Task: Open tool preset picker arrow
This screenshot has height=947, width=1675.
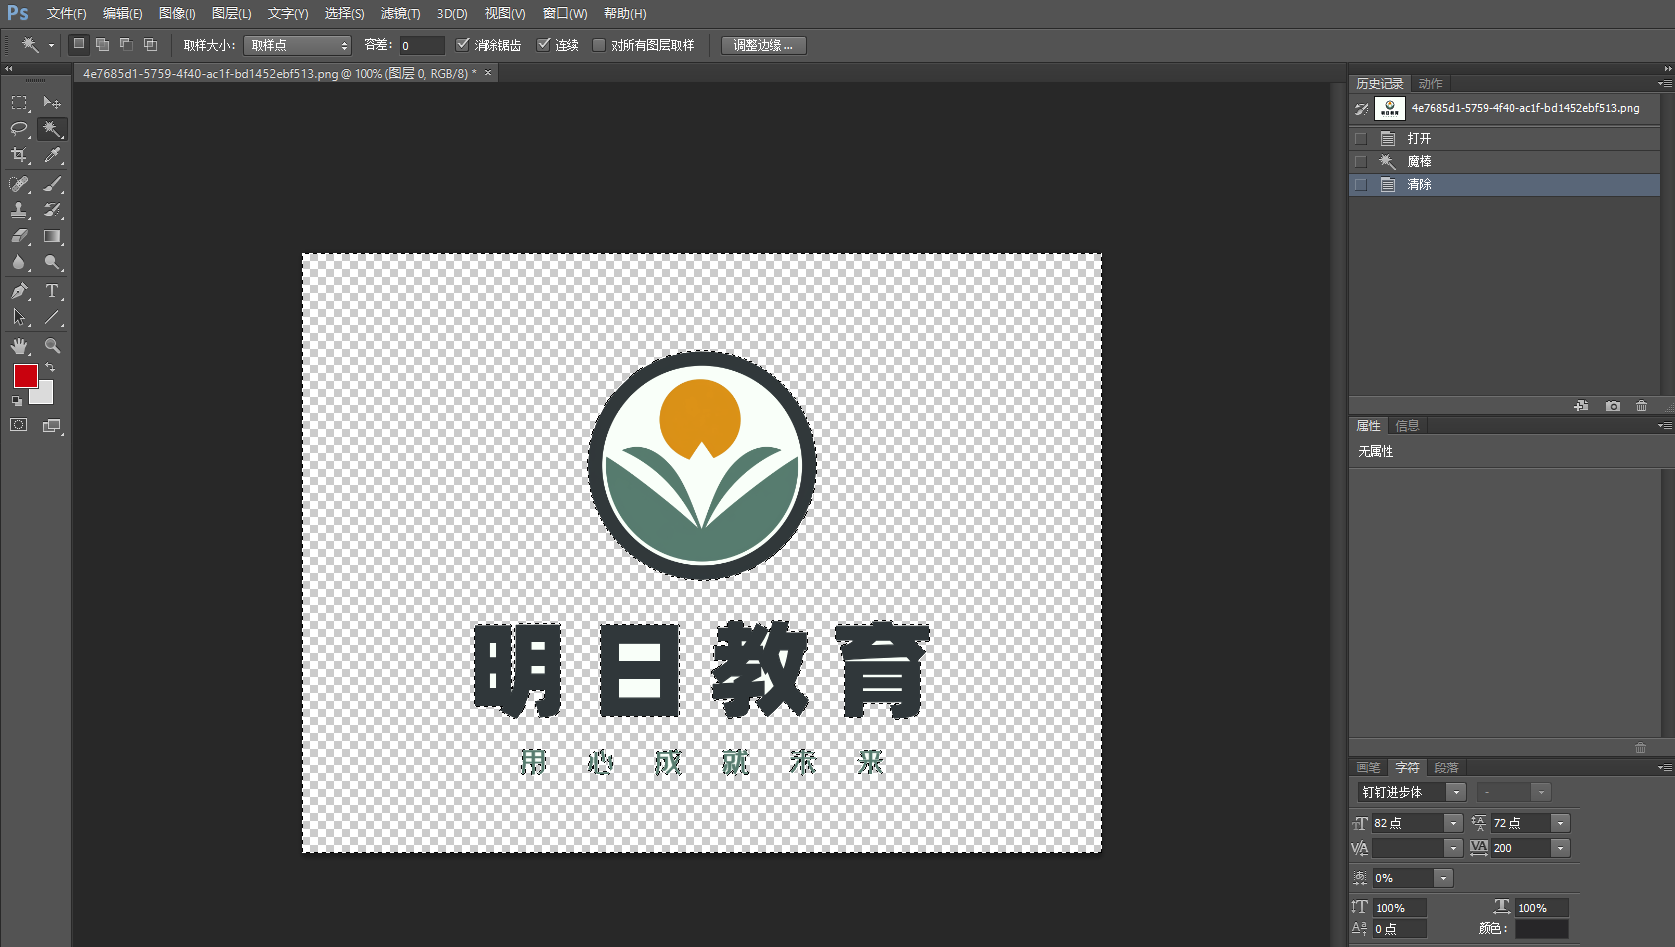Action: point(51,45)
